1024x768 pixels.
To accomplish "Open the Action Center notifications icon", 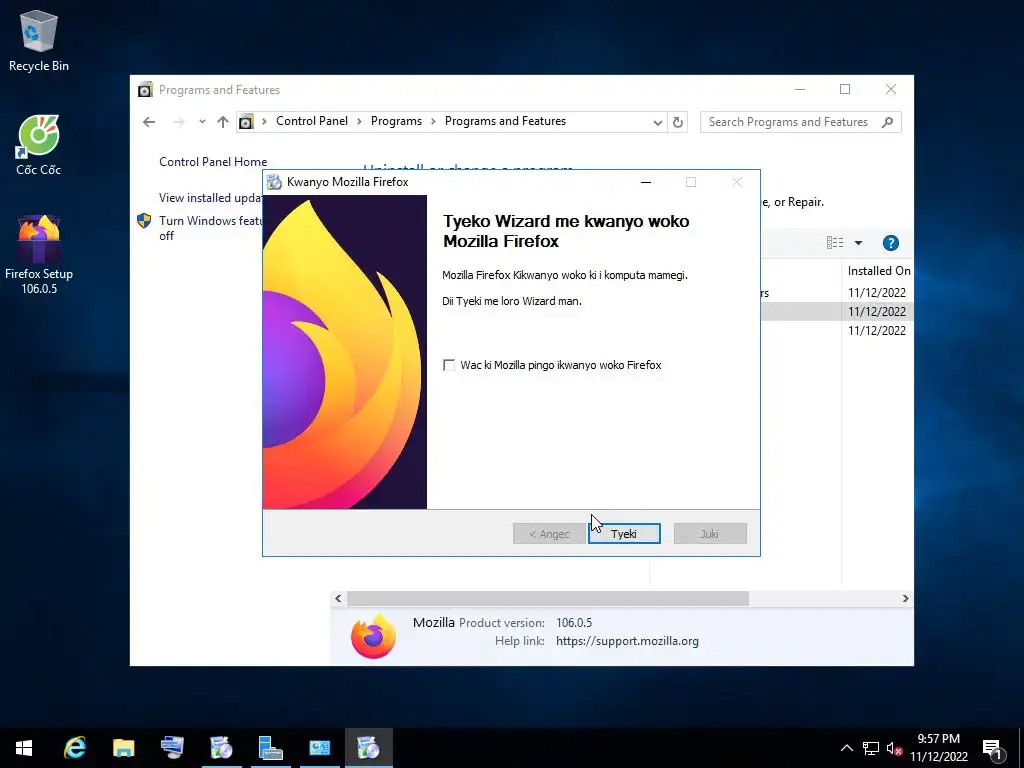I will pos(992,748).
